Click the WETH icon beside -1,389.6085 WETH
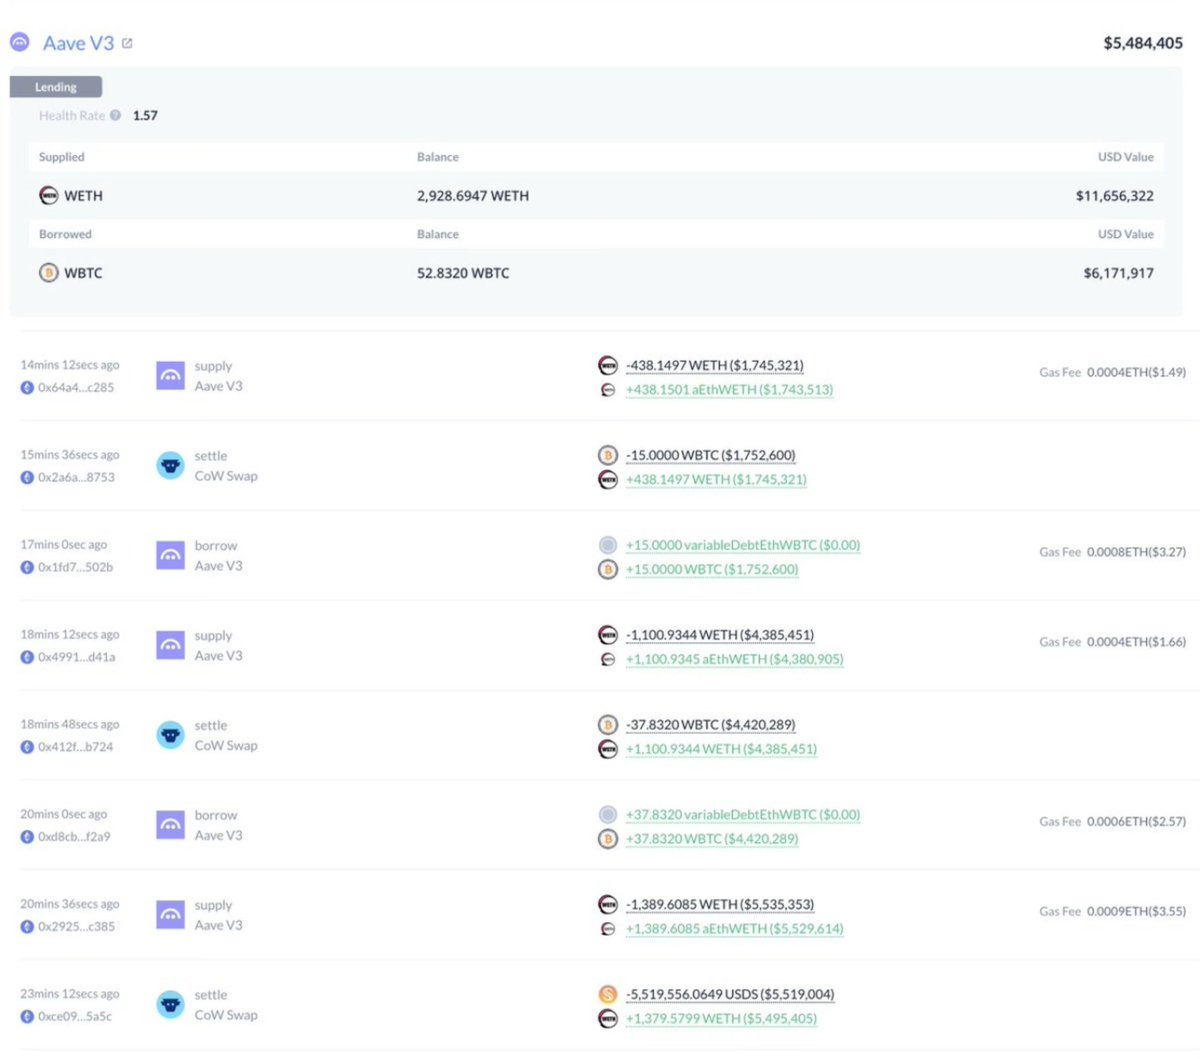The image size is (1200, 1059). (608, 904)
